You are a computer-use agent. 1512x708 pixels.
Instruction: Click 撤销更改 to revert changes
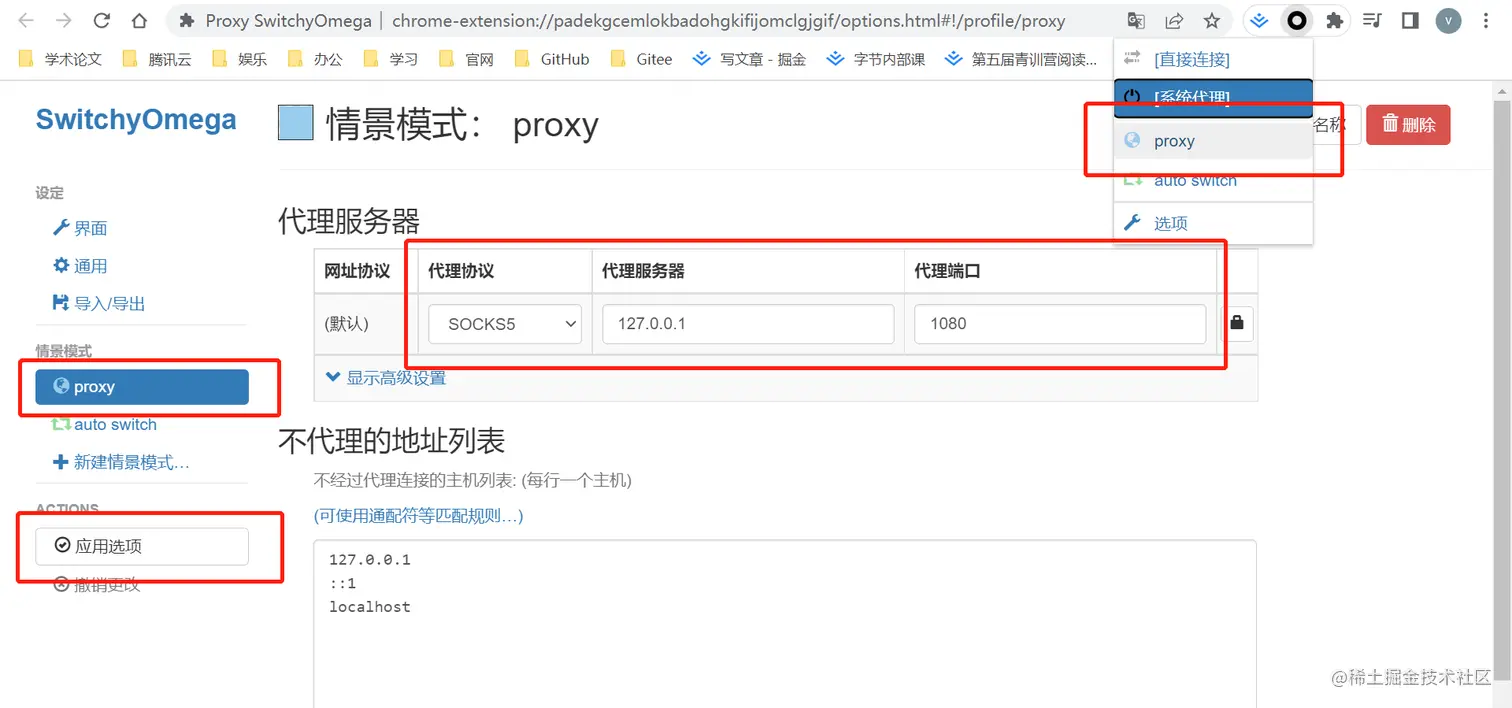tap(97, 585)
